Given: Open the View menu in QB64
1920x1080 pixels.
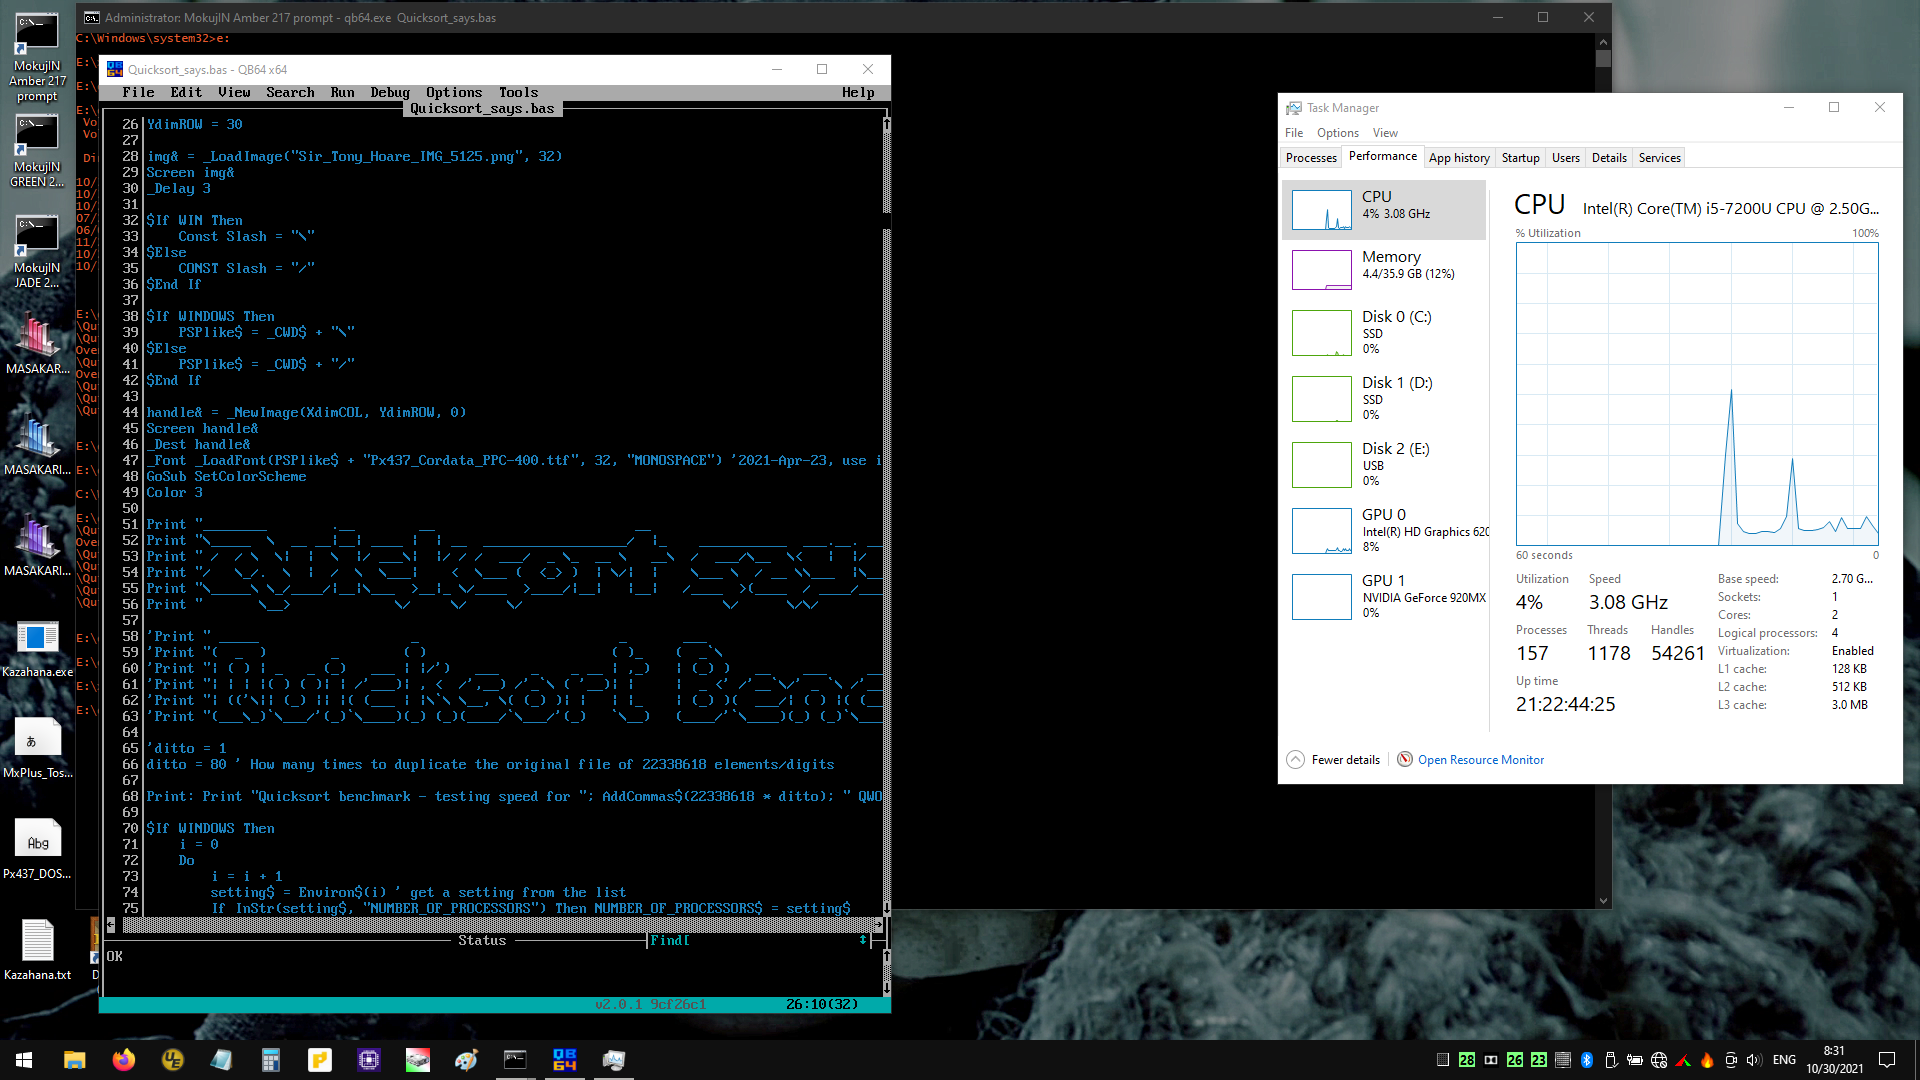Looking at the screenshot, I should click(234, 92).
